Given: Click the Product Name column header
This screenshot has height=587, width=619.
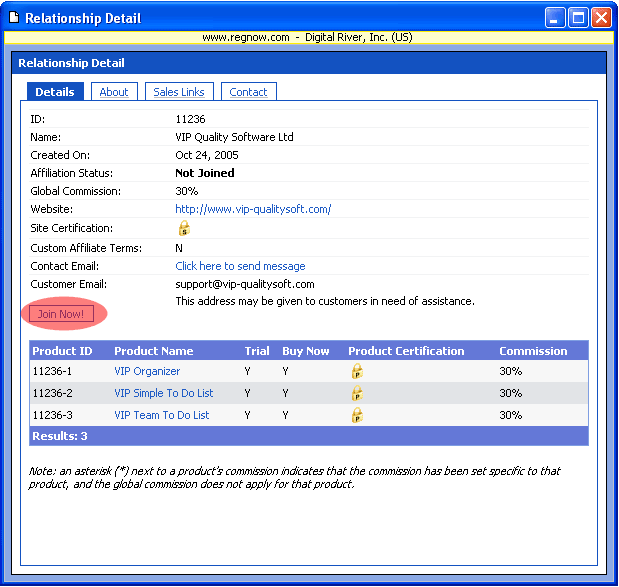Looking at the screenshot, I should pyautogui.click(x=154, y=351).
